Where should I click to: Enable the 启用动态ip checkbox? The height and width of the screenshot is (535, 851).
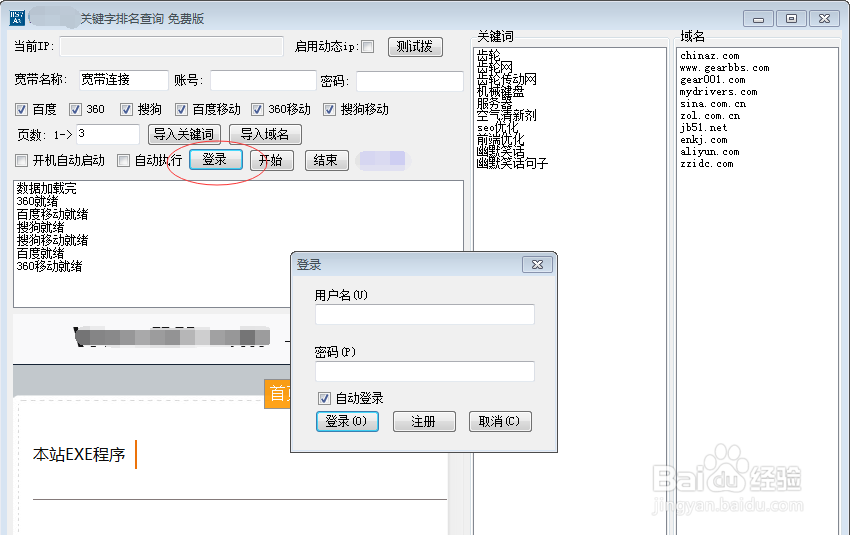pyautogui.click(x=367, y=47)
